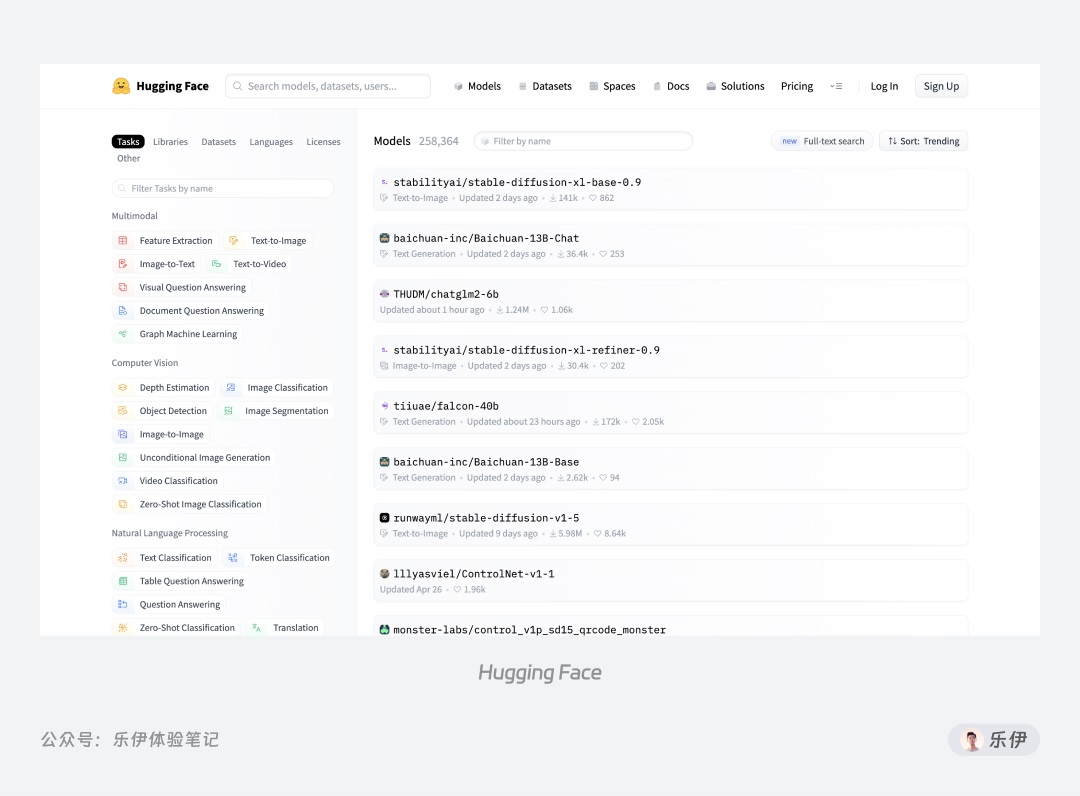Screen dimensions: 1080x796
Task: Click the Hugging Face emoji logo
Action: [x=121, y=86]
